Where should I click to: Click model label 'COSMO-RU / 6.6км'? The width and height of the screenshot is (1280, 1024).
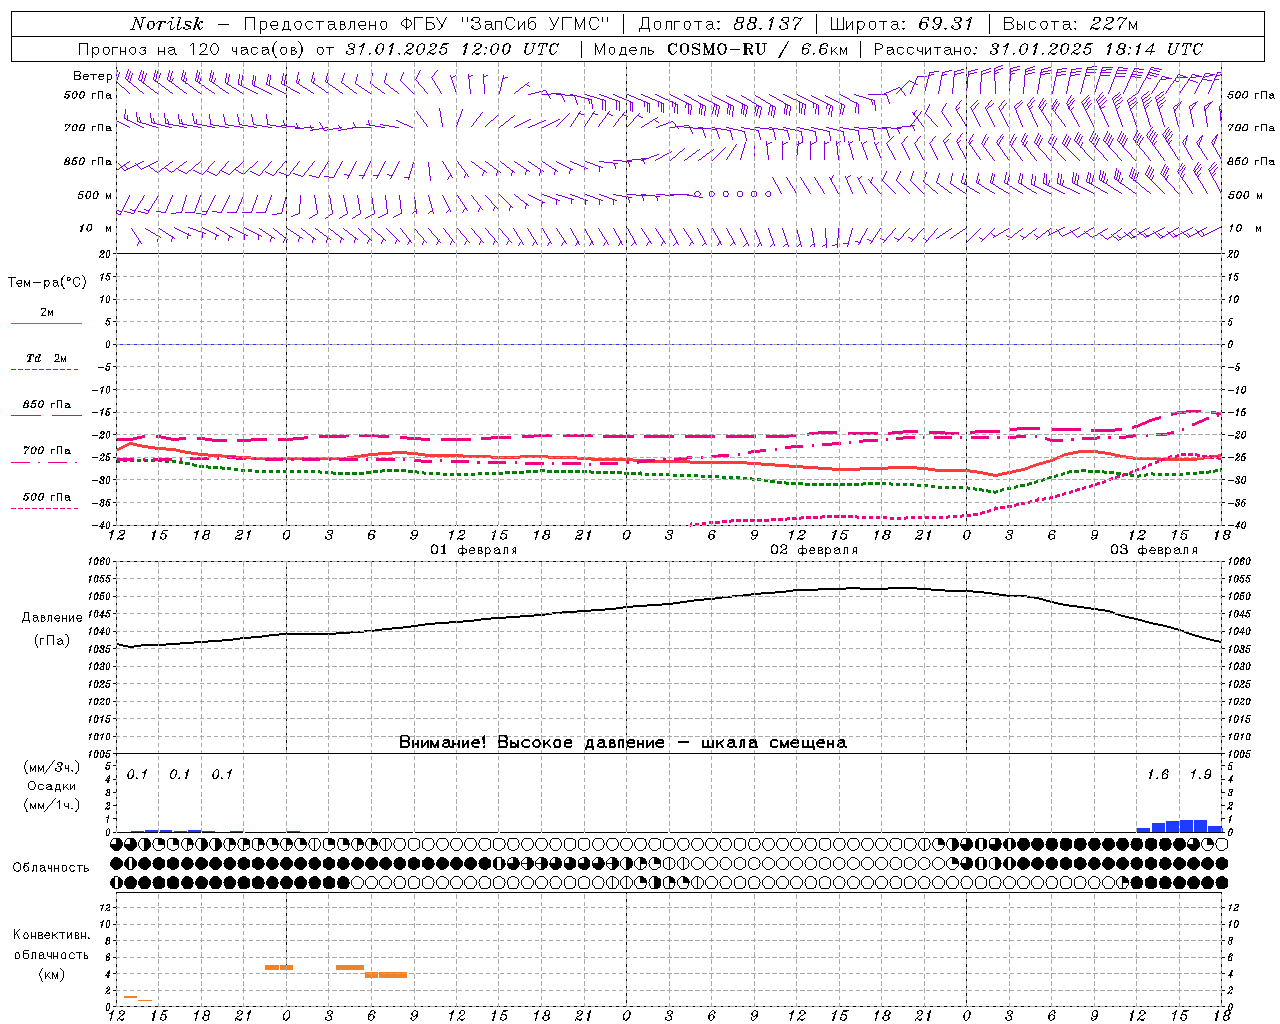pos(757,49)
